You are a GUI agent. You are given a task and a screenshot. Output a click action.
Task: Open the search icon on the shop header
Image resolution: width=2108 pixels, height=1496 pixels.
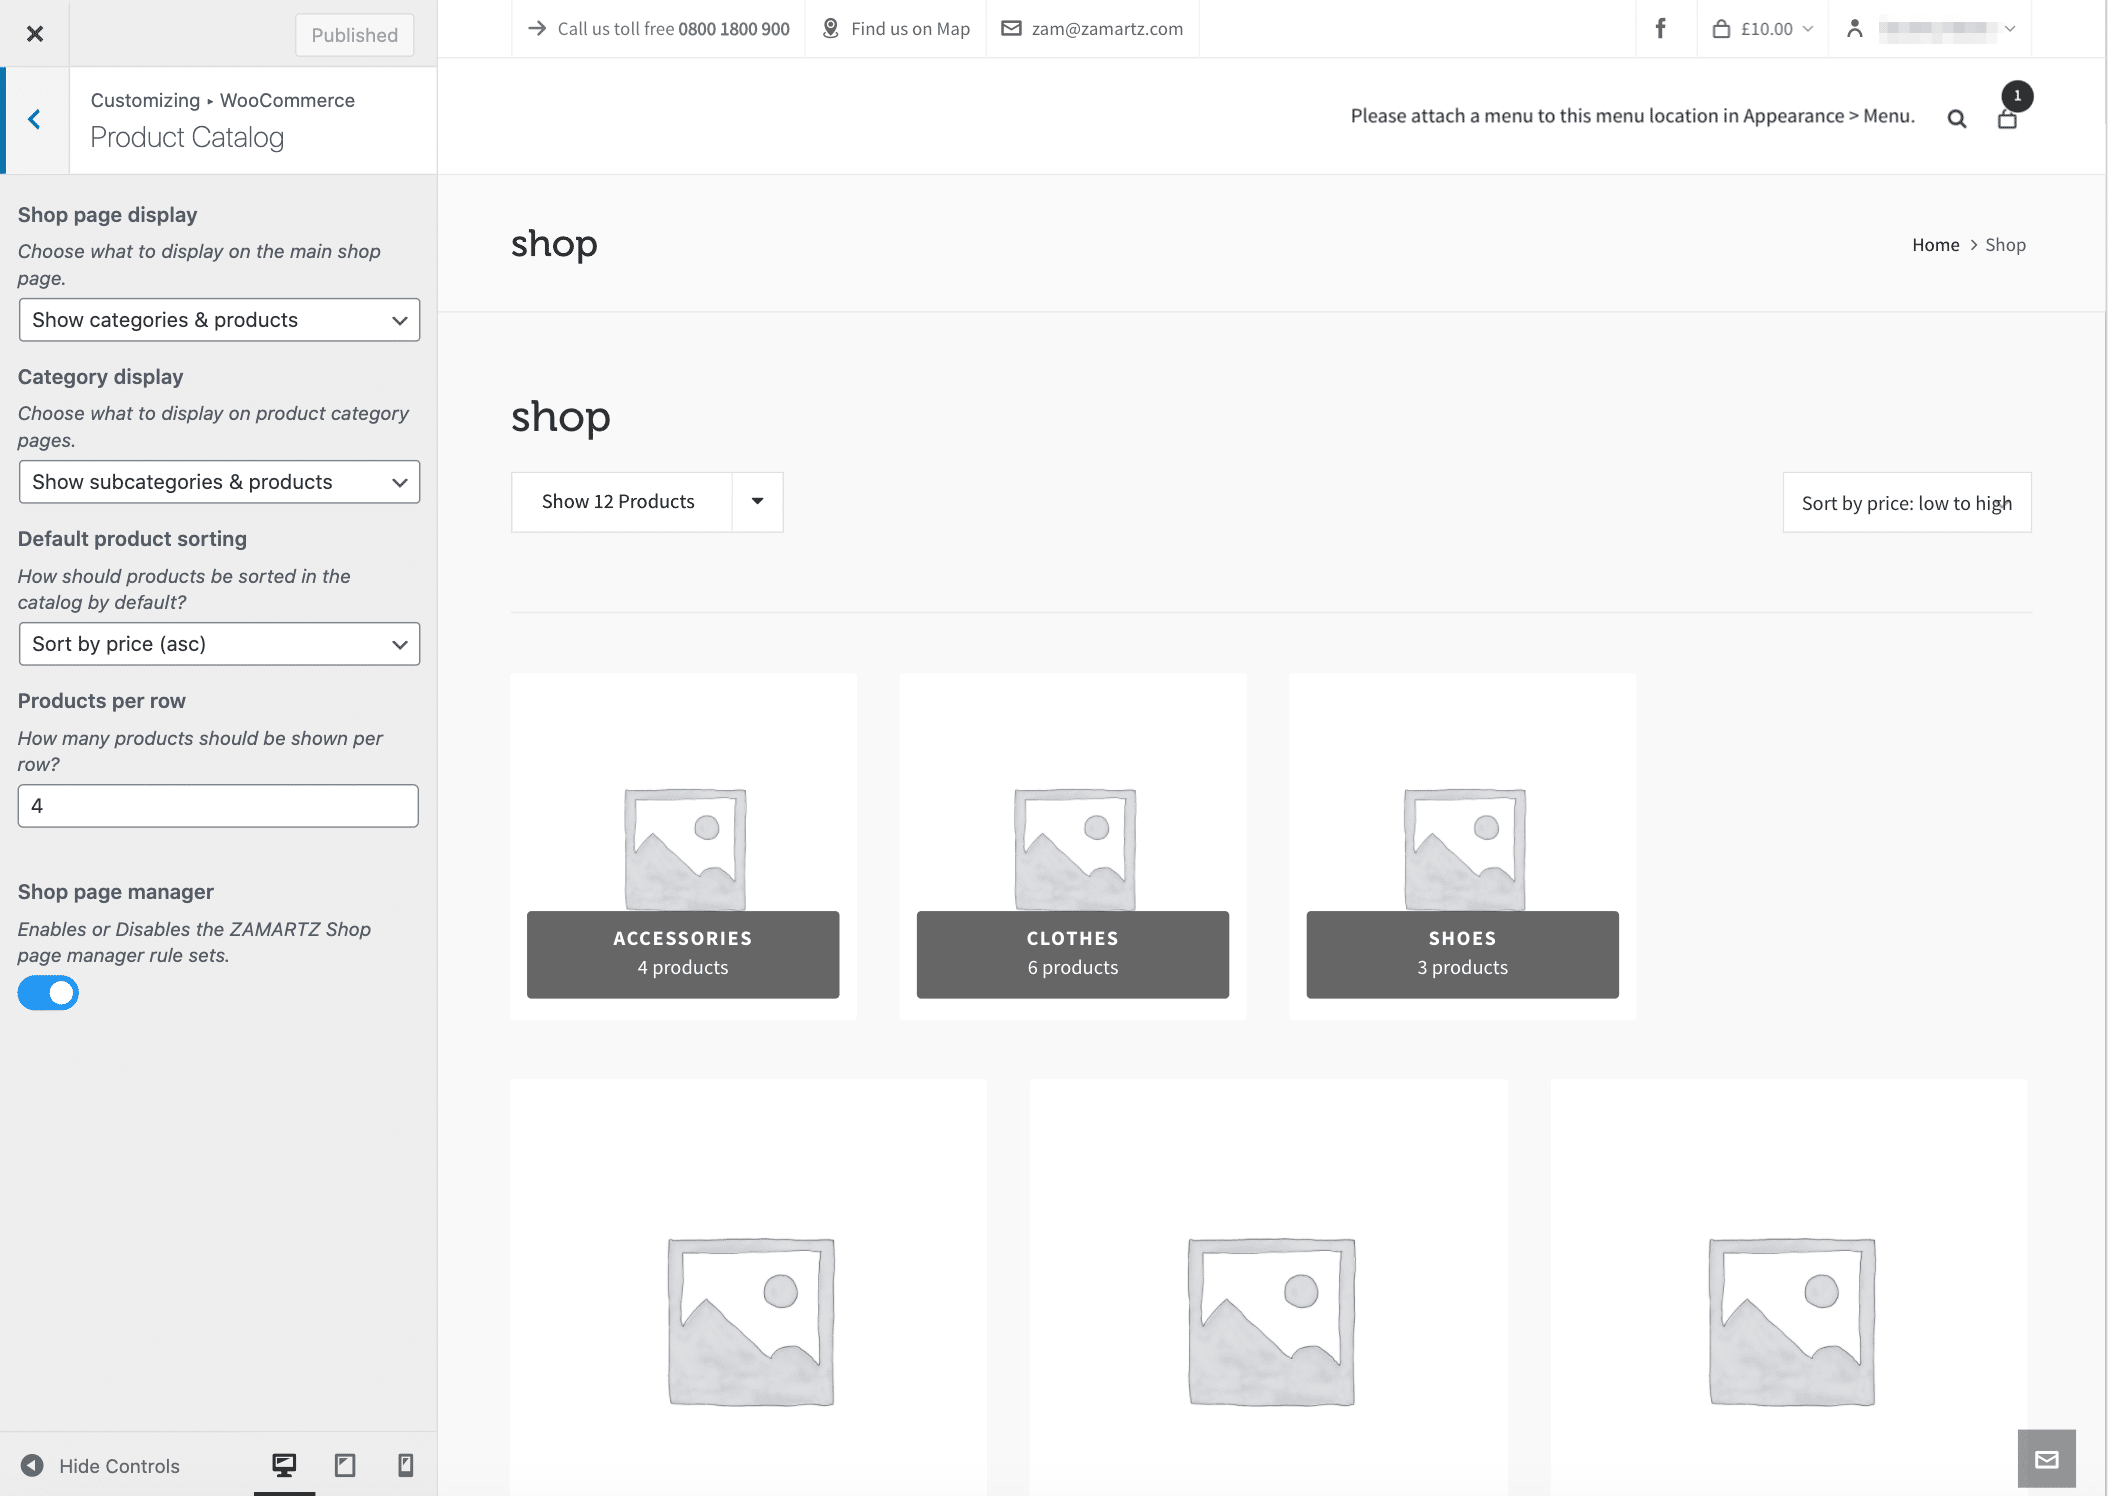point(1955,117)
